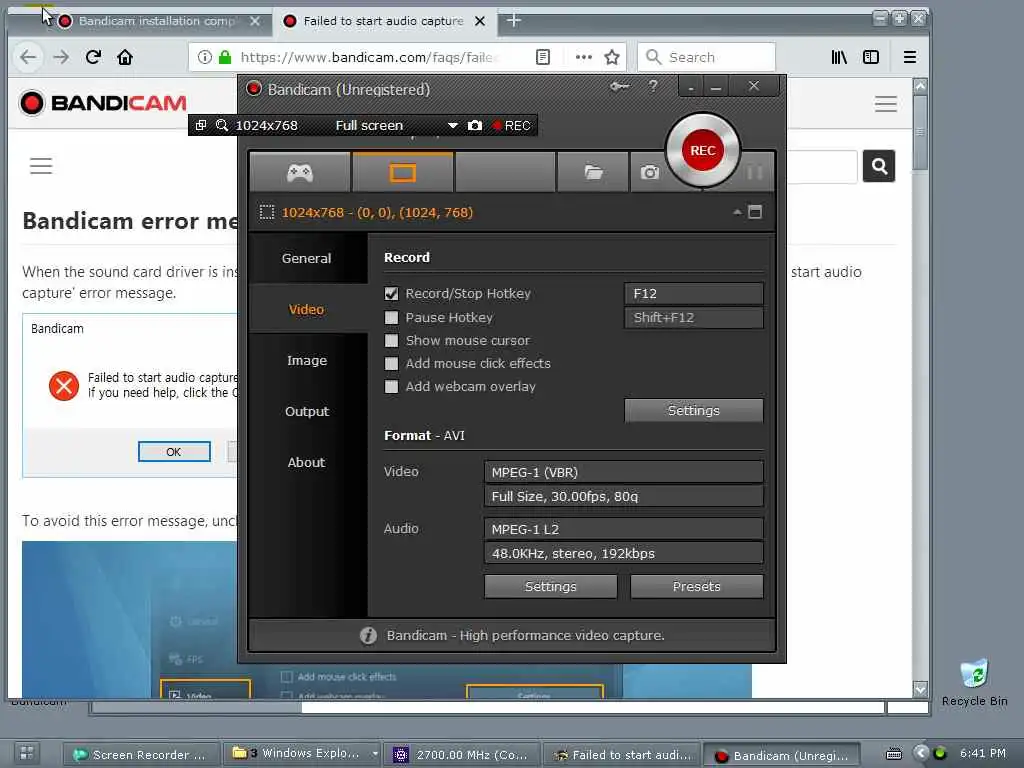Click the browser vertical scrollbar thumb
The width and height of the screenshot is (1024, 768).
920,133
